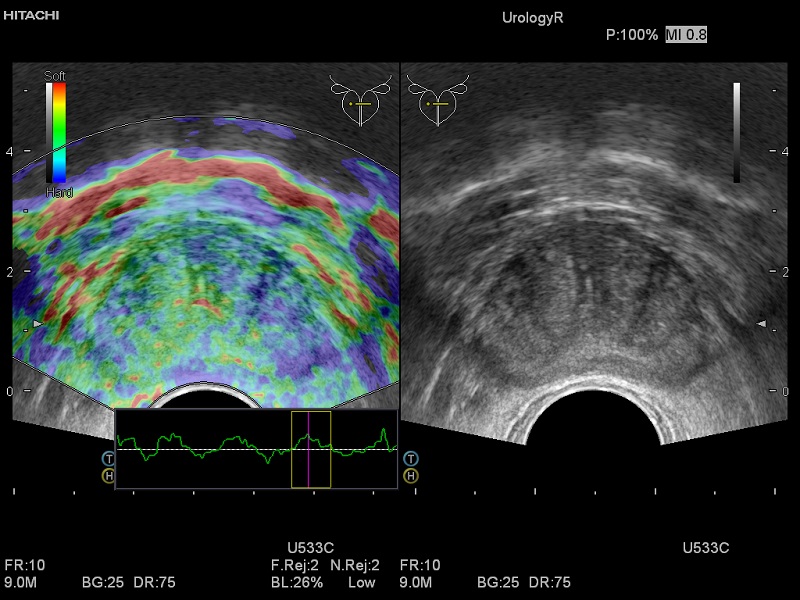Select the prostate body mark on elastography image
This screenshot has width=800, height=600.
coord(357,100)
